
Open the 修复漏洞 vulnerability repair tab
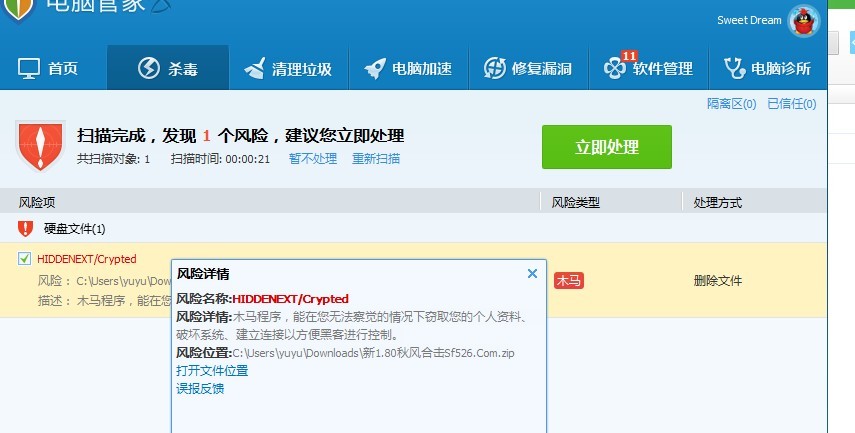pyautogui.click(x=528, y=69)
